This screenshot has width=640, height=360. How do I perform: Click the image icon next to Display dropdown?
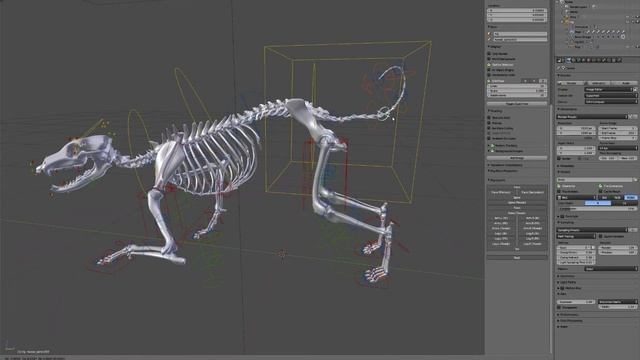coord(635,89)
